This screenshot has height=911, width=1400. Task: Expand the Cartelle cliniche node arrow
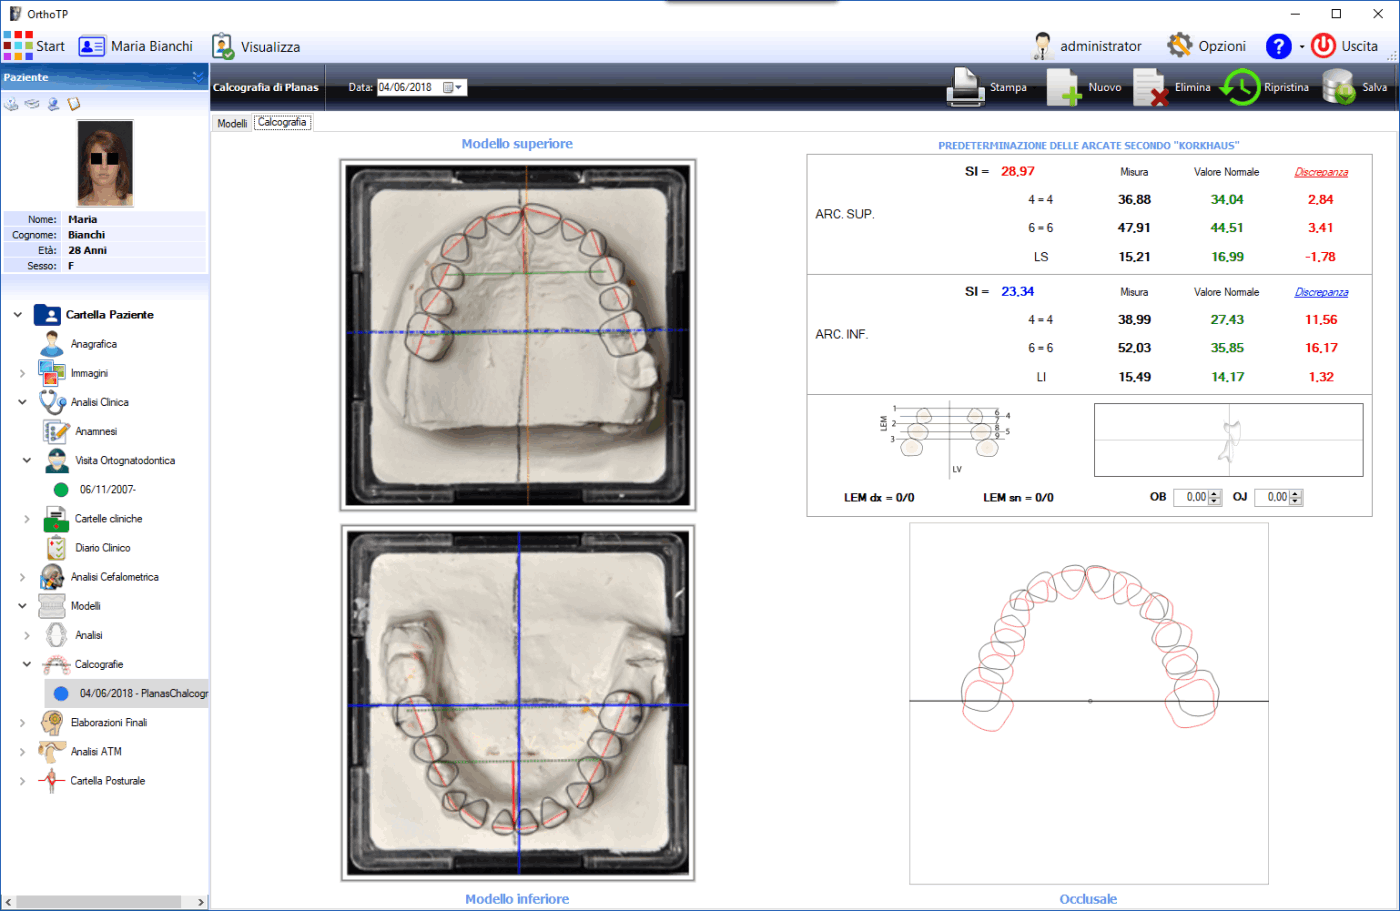[27, 519]
